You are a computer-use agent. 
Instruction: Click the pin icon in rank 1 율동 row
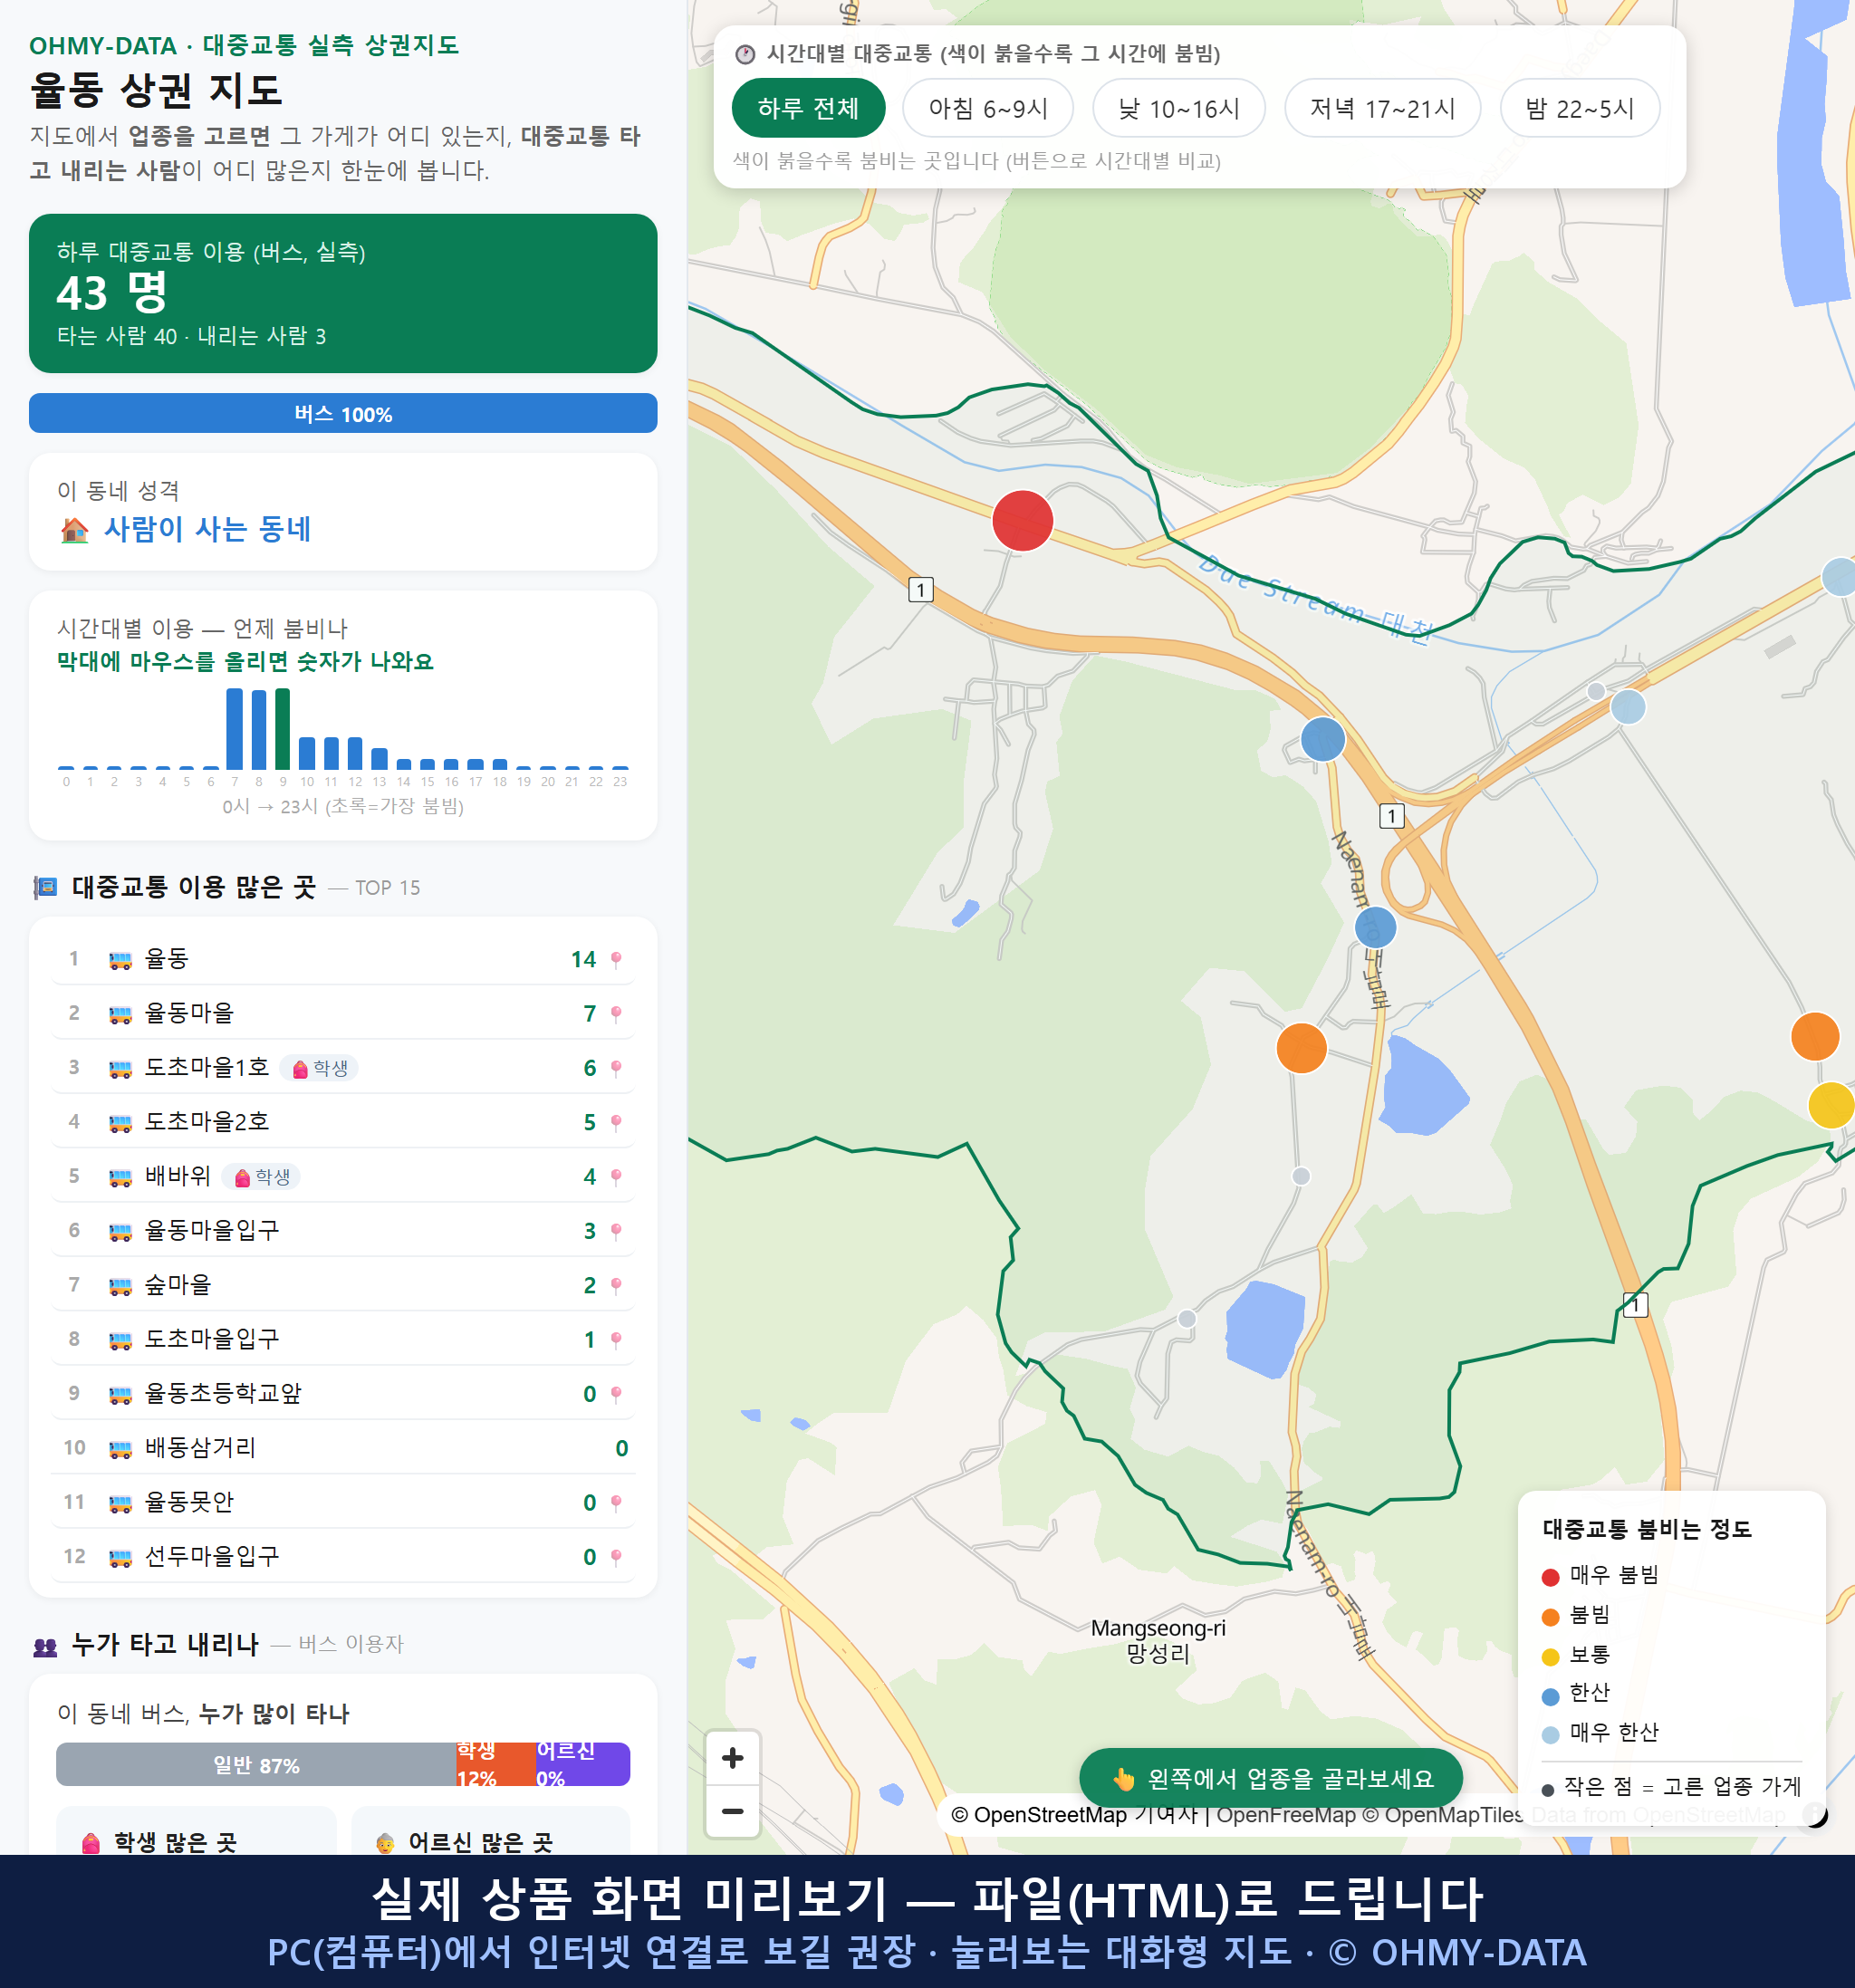tap(616, 959)
